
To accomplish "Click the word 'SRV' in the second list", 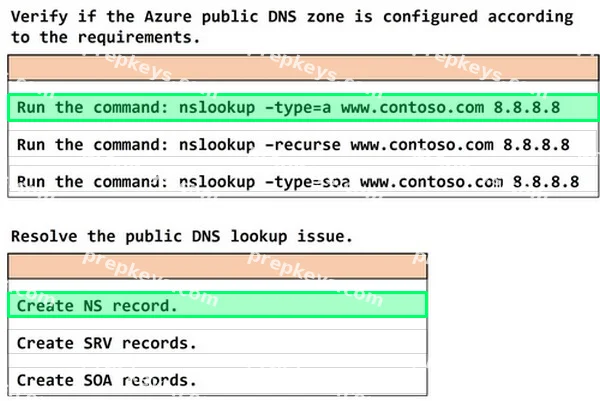I will [x=98, y=343].
